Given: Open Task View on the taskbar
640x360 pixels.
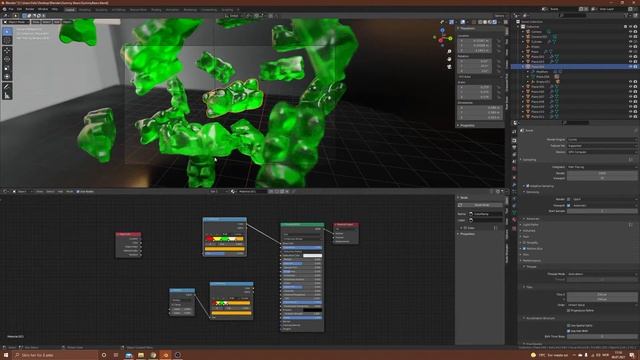Looking at the screenshot, I should [116, 355].
